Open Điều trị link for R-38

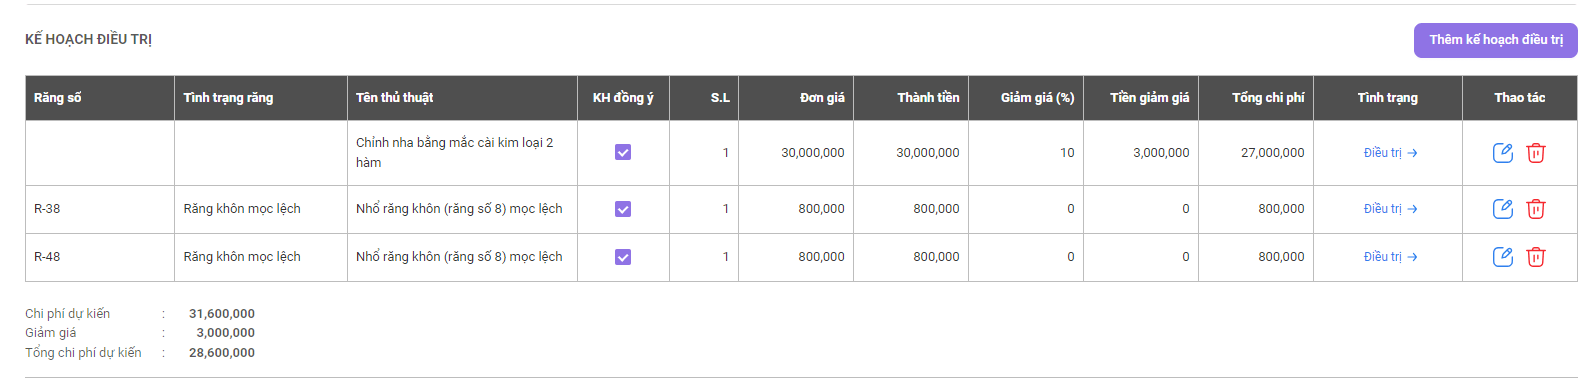(1390, 209)
